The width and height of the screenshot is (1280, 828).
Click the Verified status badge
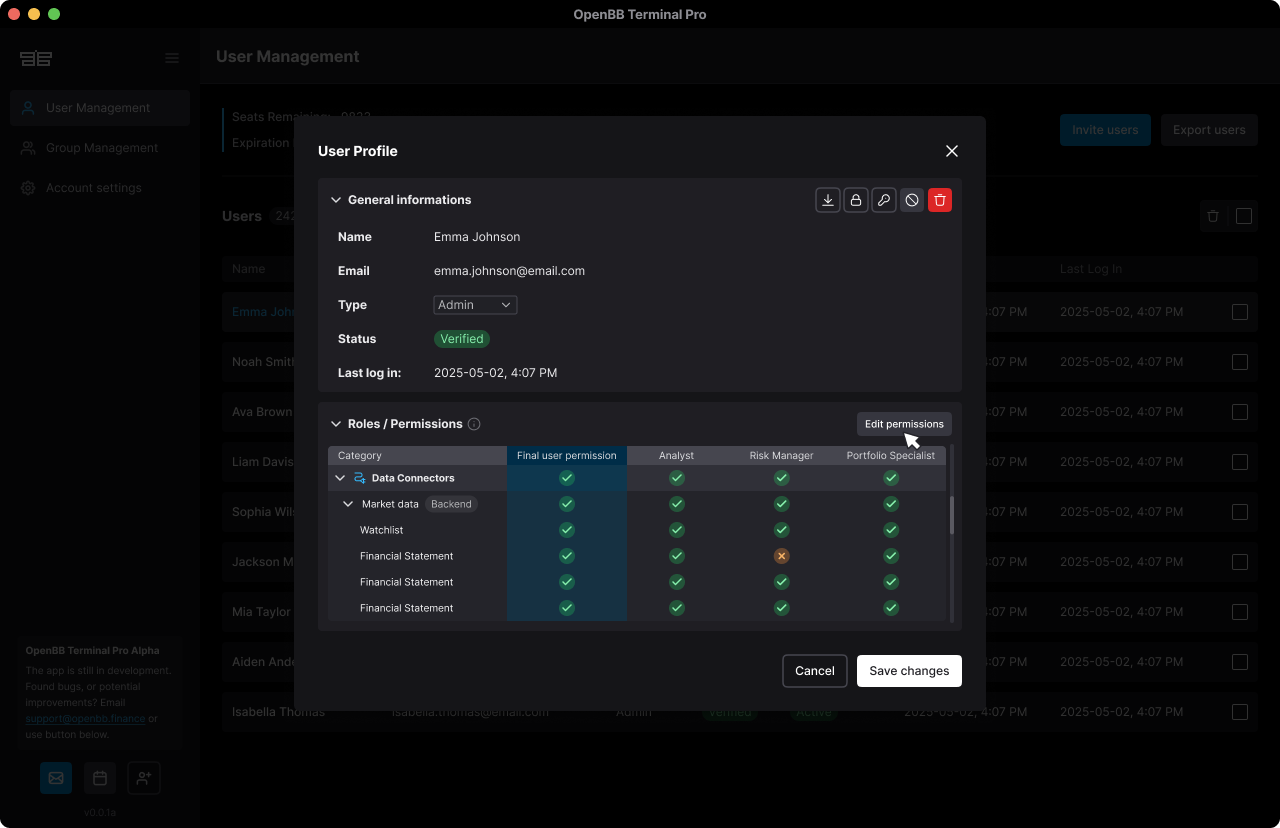[462, 339]
